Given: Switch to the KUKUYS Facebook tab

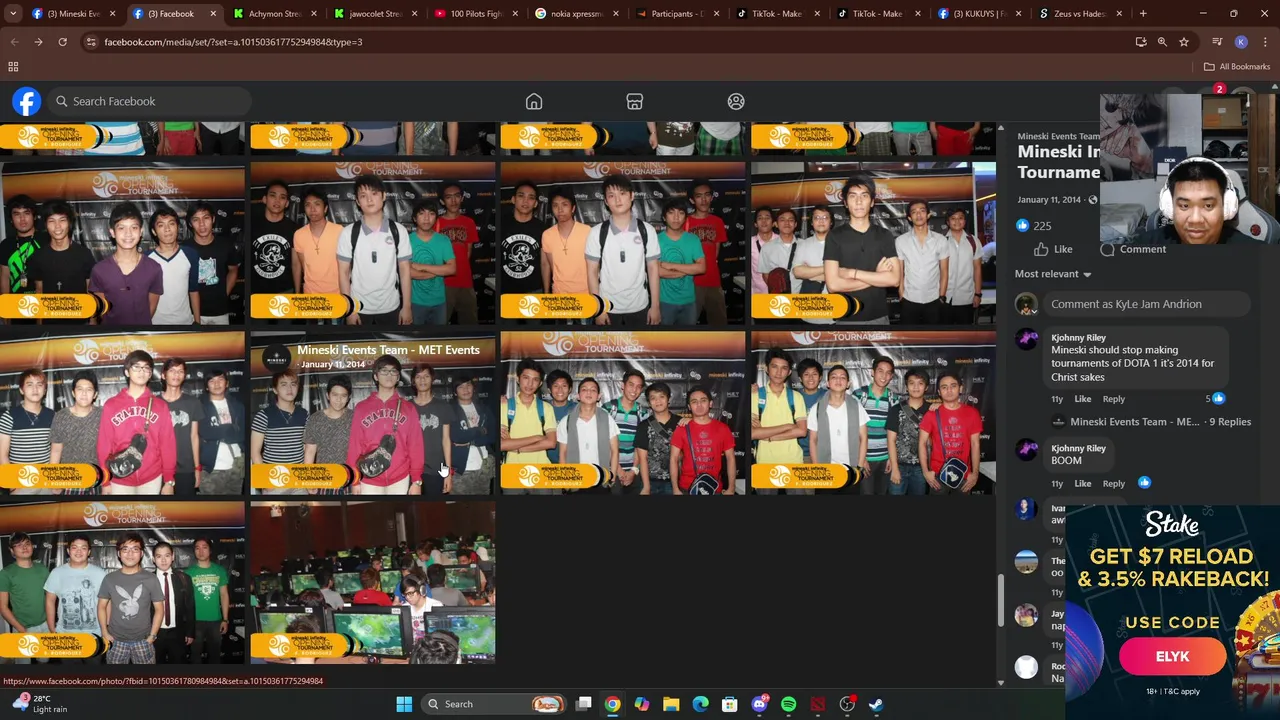Looking at the screenshot, I should [x=980, y=14].
